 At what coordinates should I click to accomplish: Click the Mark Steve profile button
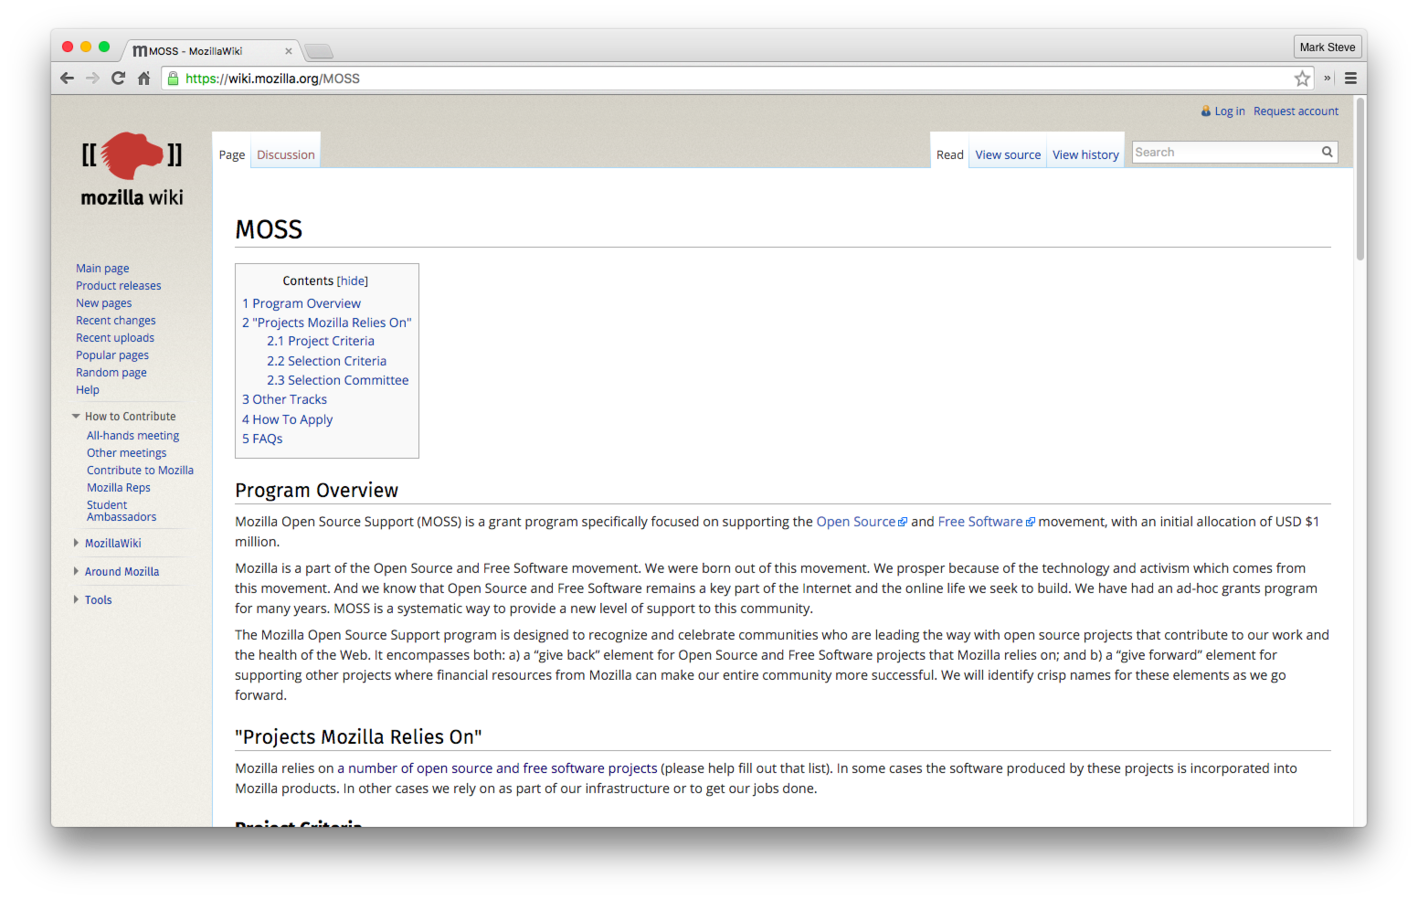click(x=1327, y=47)
